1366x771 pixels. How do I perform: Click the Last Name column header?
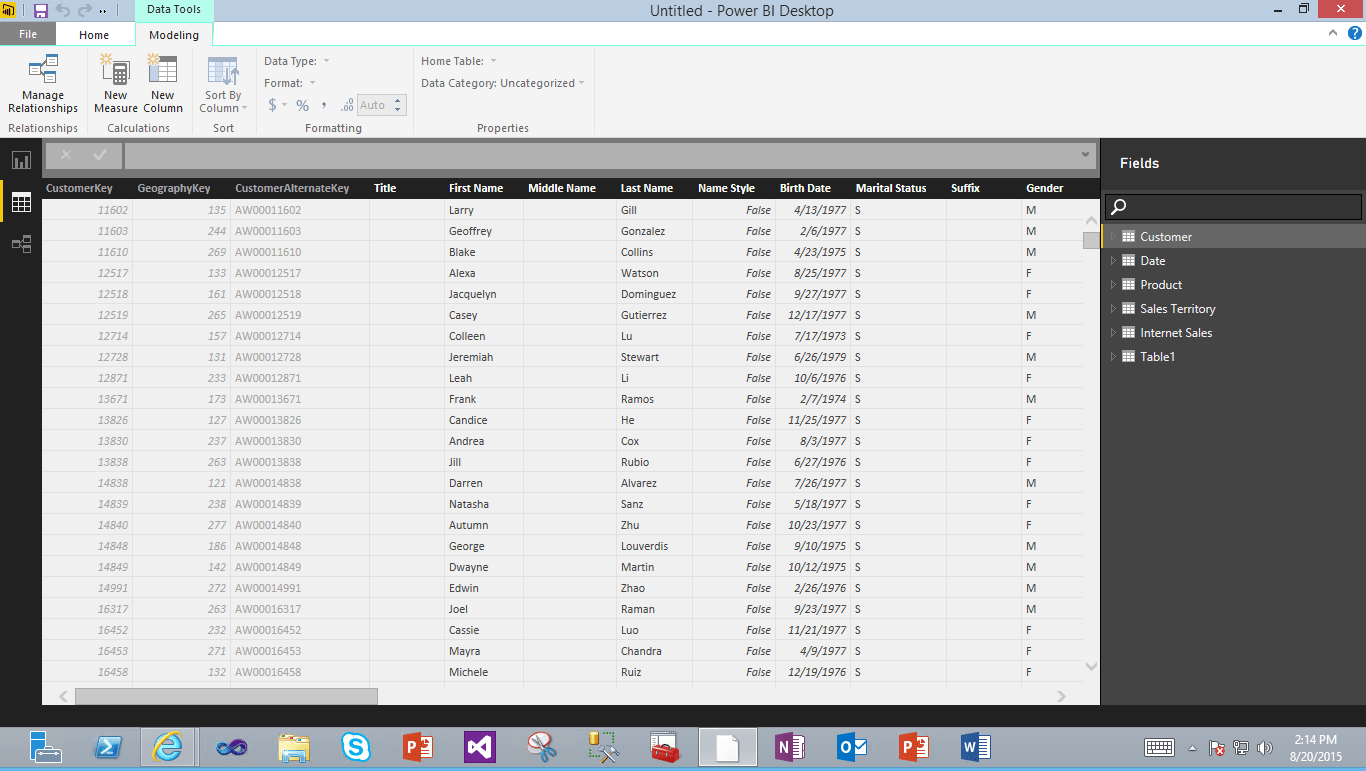point(646,188)
